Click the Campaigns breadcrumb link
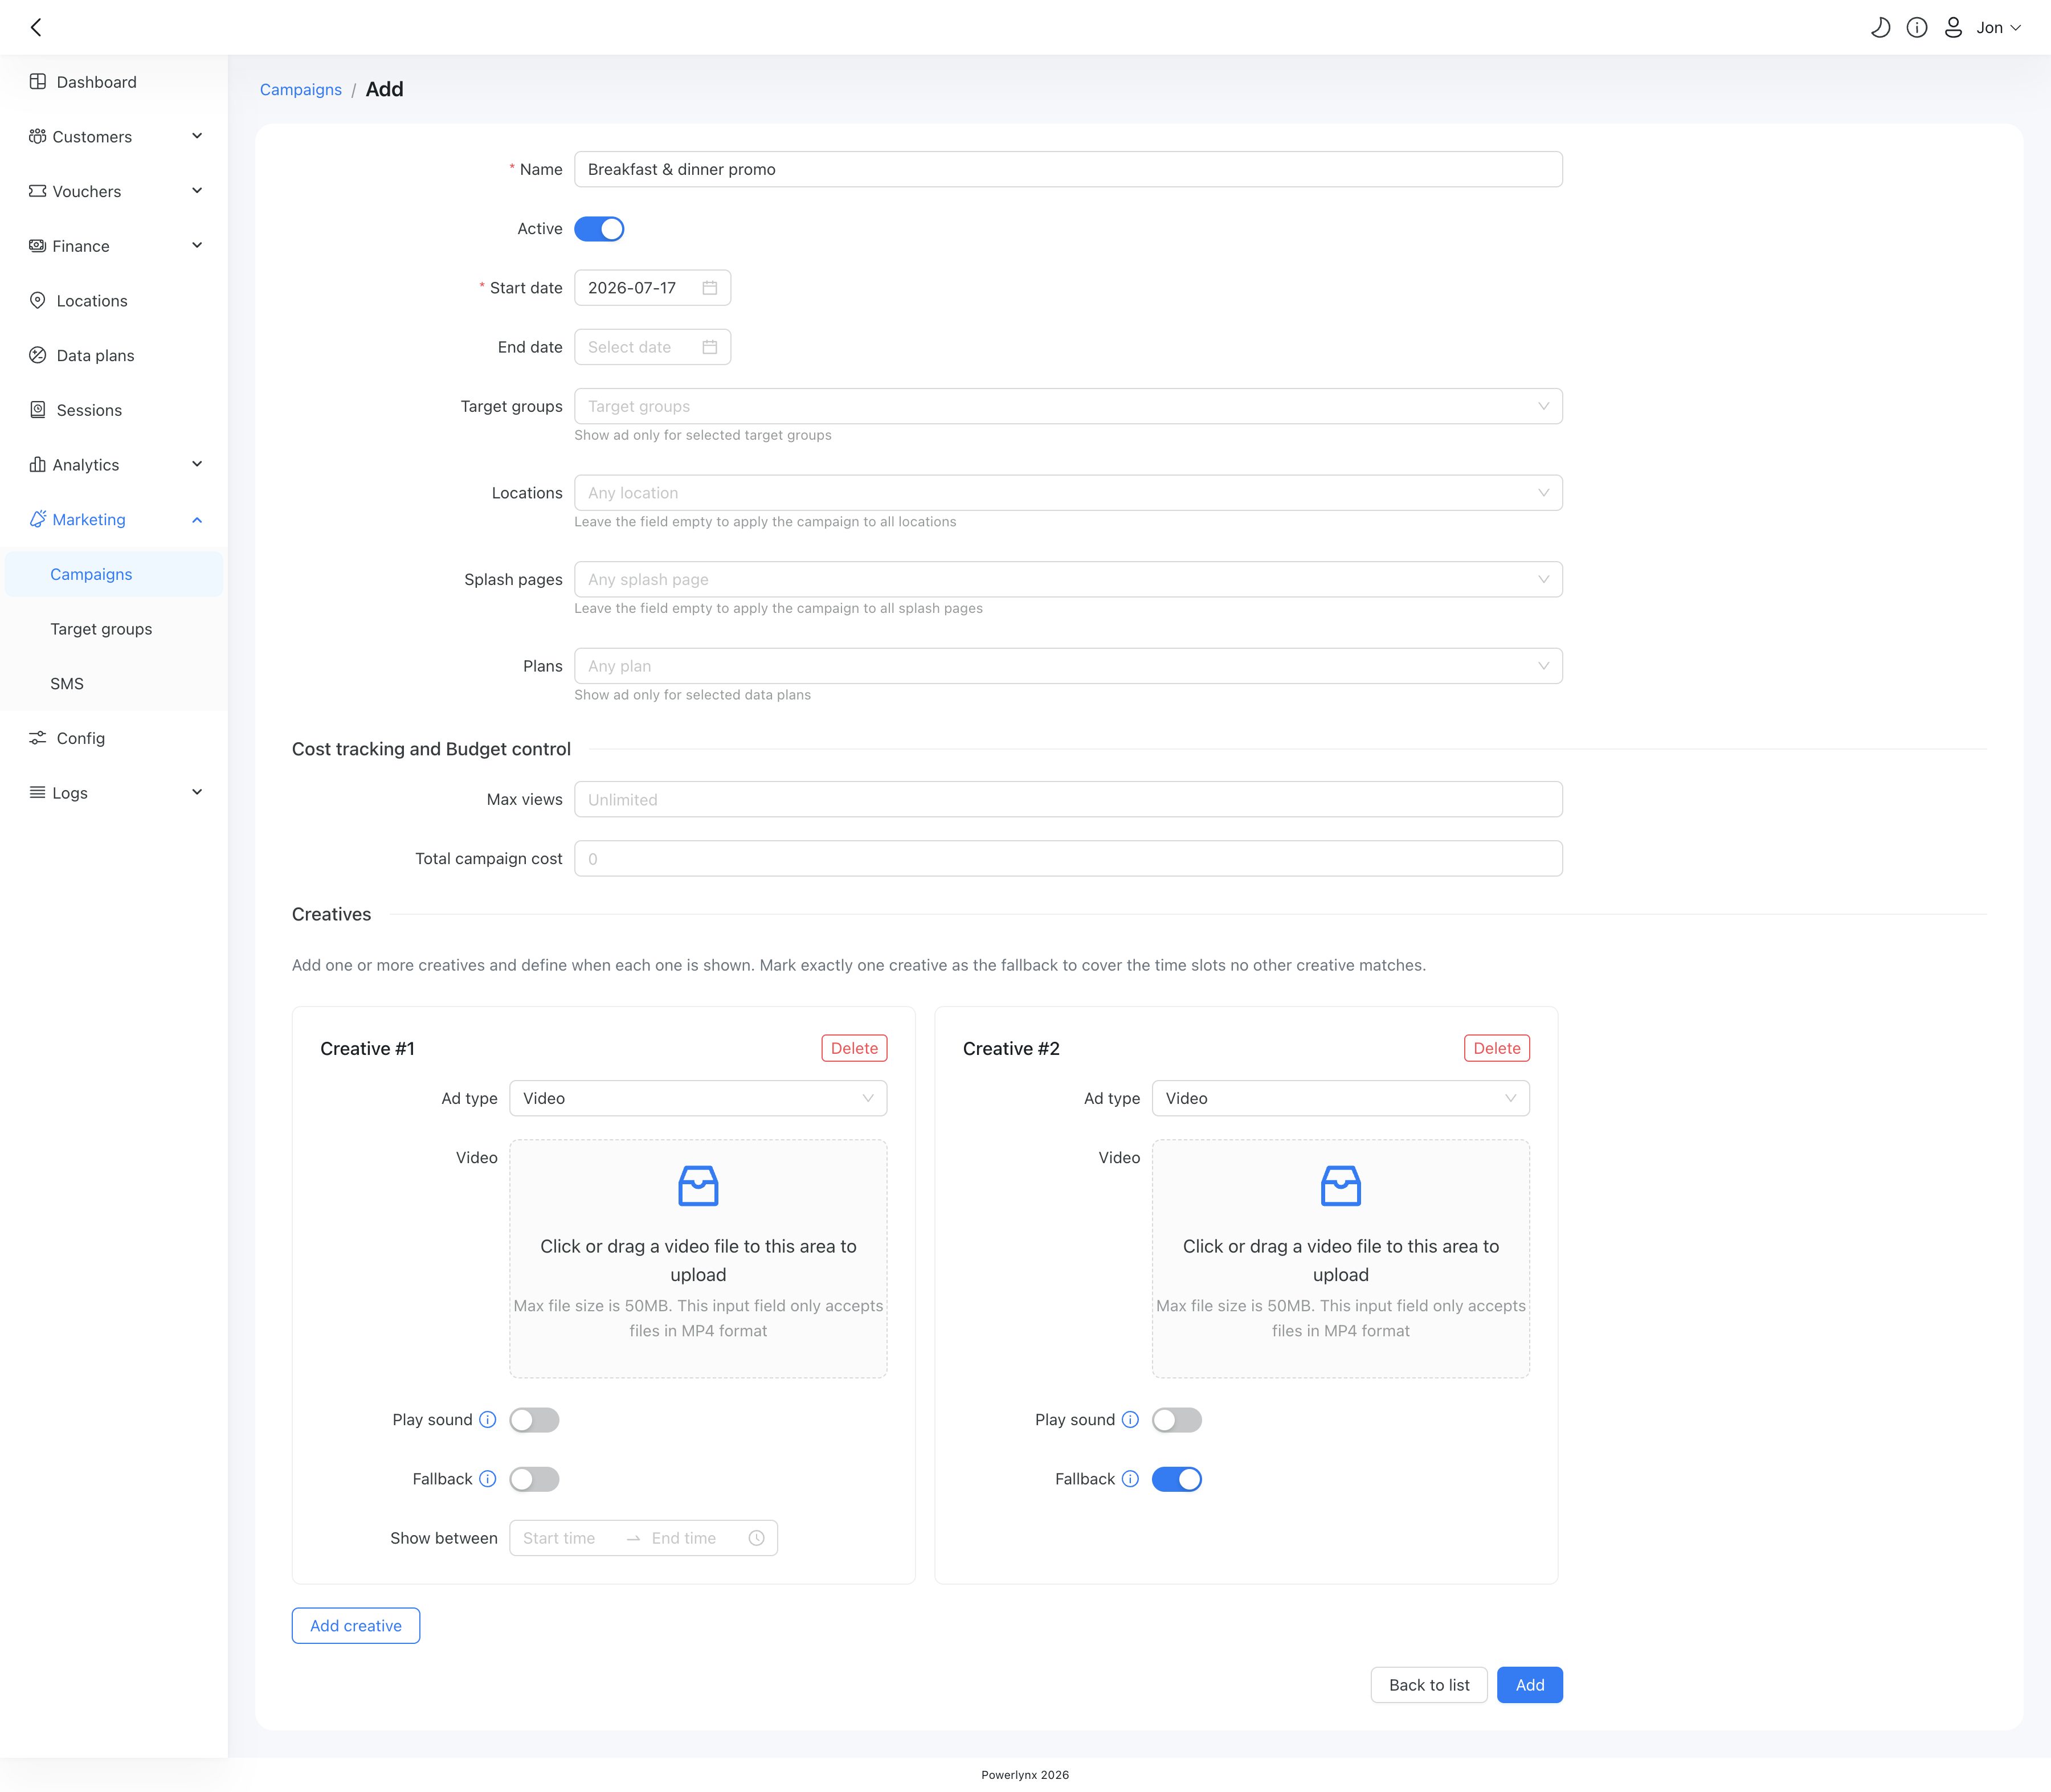The height and width of the screenshot is (1792, 2051). coord(301,89)
